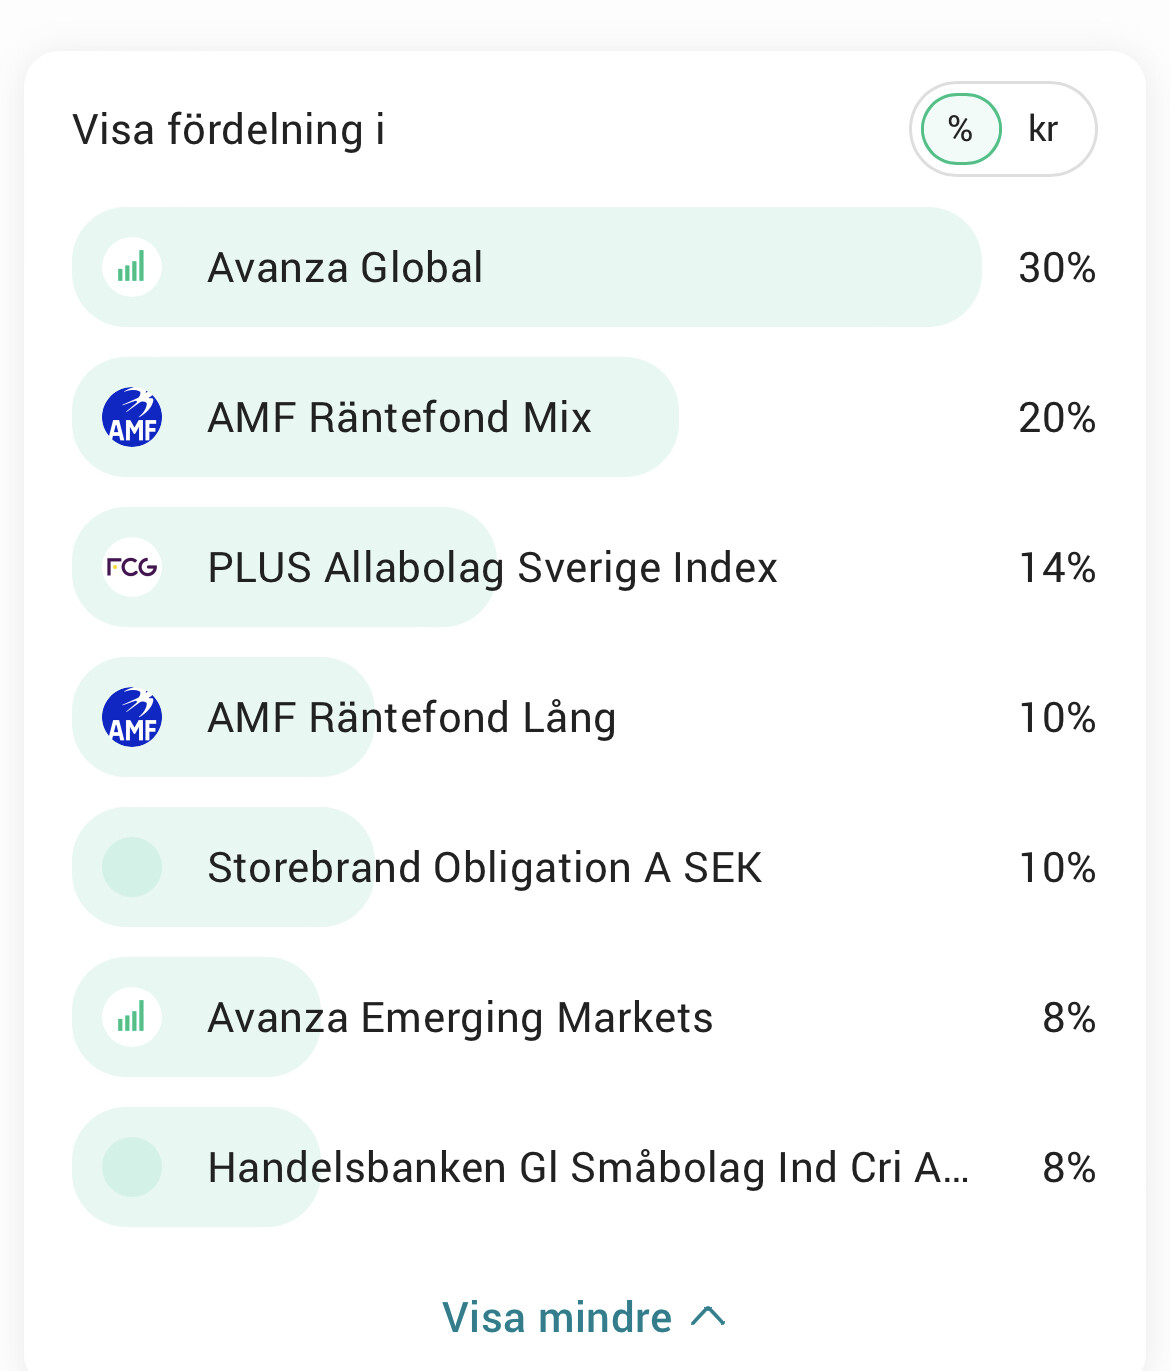
Task: Select Handelsbanken Gl Småbolag Ind Cri fund
Action: [584, 1167]
